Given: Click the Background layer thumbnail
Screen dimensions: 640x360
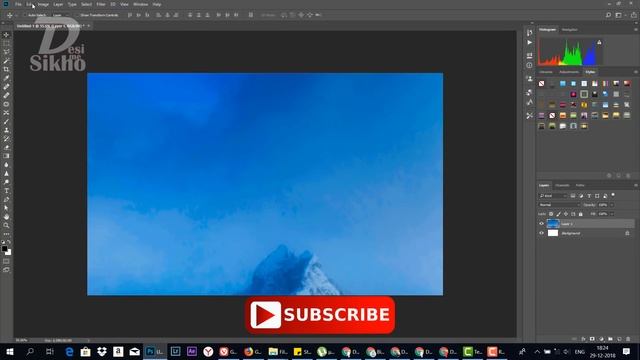Looking at the screenshot, I should click(x=553, y=233).
